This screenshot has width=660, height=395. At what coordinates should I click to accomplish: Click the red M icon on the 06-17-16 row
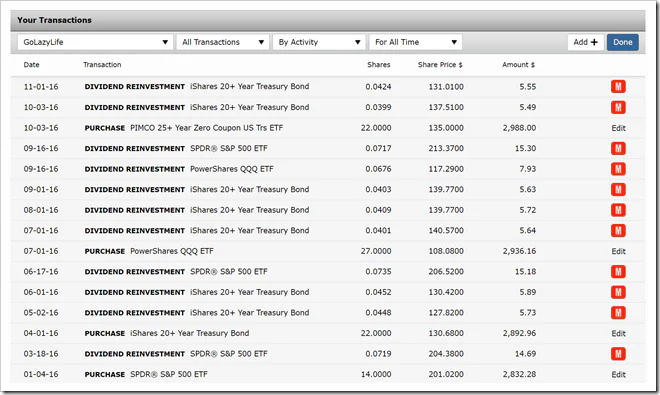[618, 272]
